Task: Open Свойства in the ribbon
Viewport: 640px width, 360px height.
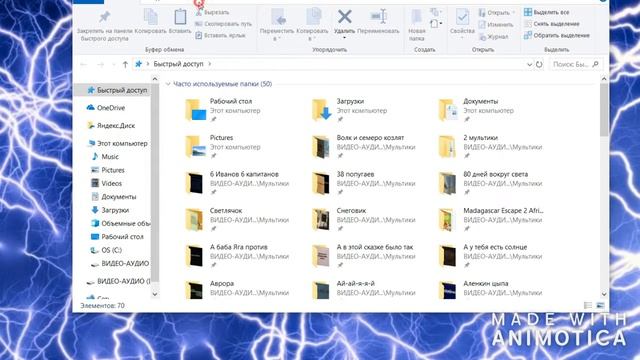Action: (462, 24)
